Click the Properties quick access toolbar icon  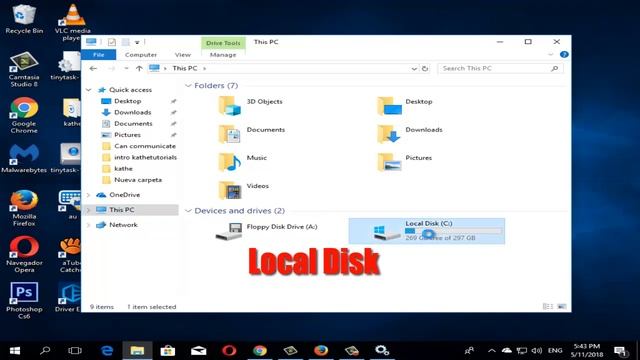(x=111, y=42)
